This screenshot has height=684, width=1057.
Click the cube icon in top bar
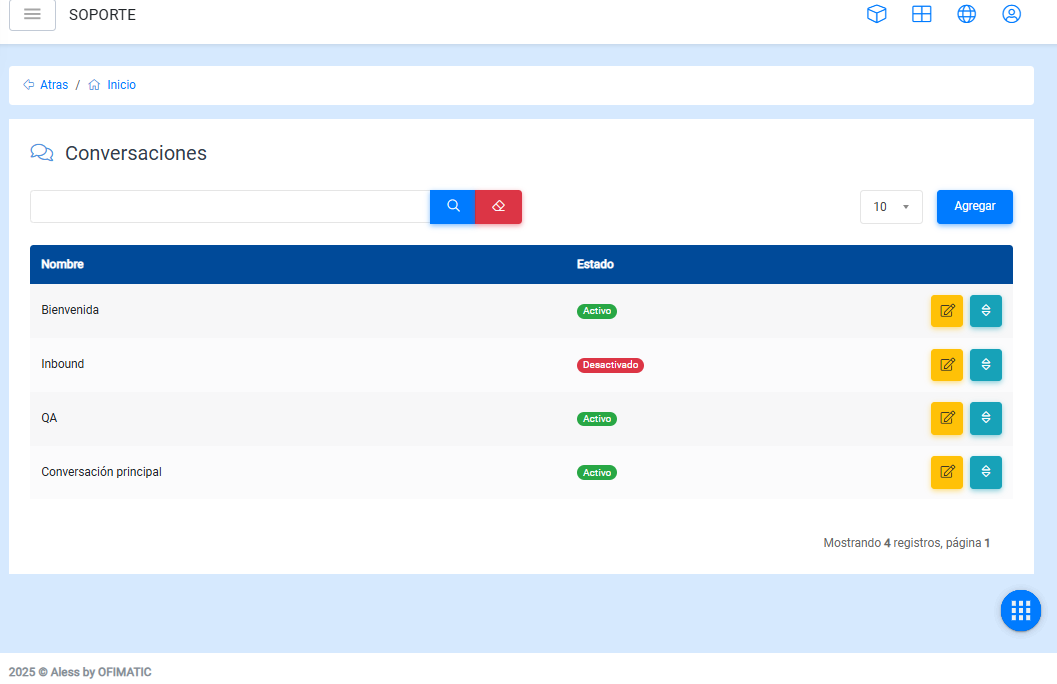(876, 15)
